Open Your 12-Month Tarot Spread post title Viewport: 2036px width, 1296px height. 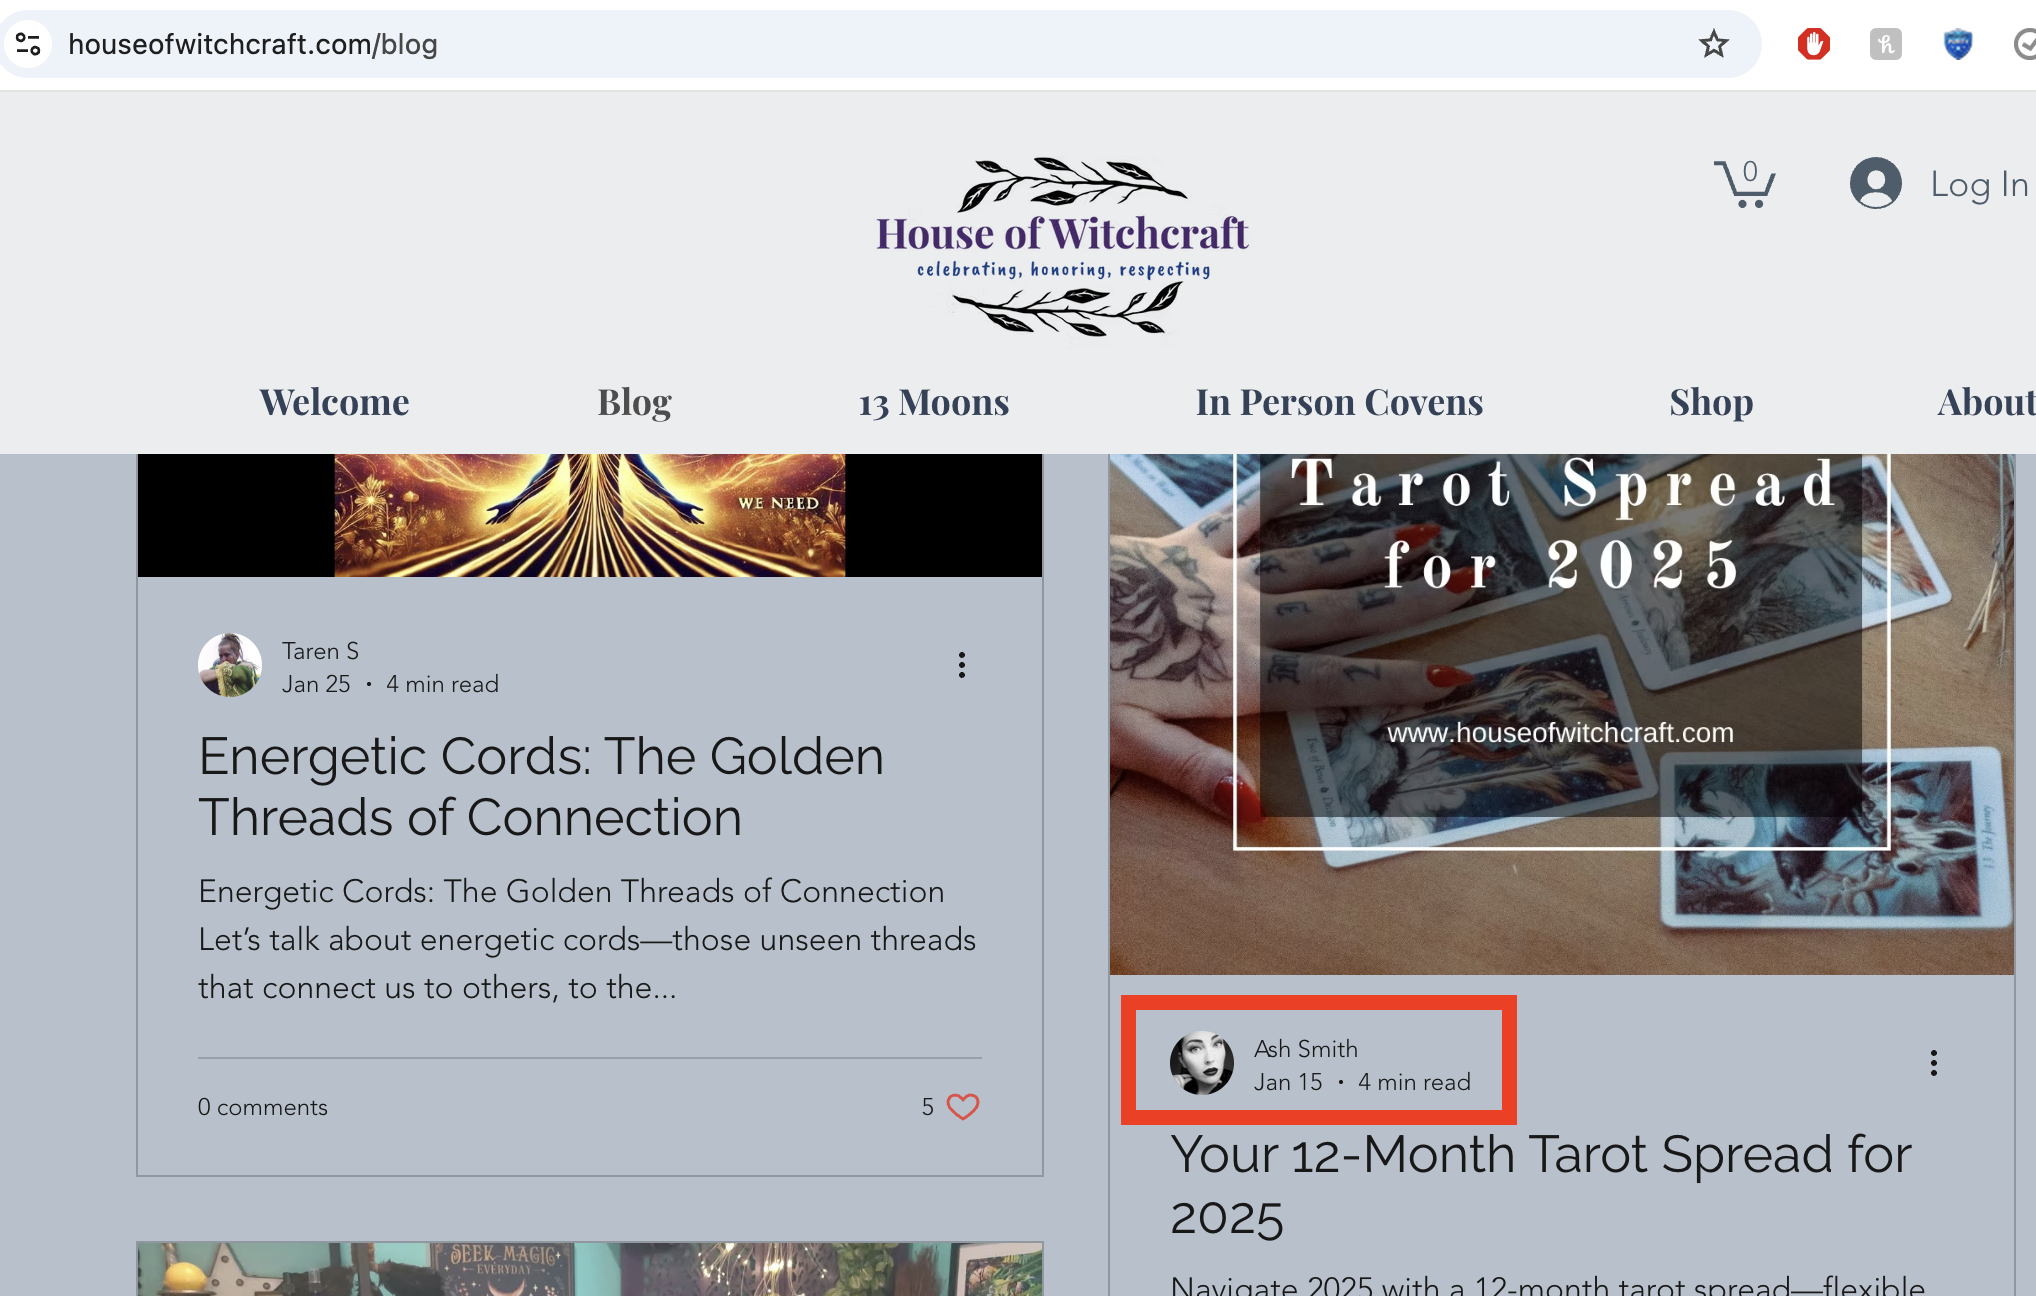tap(1541, 1186)
